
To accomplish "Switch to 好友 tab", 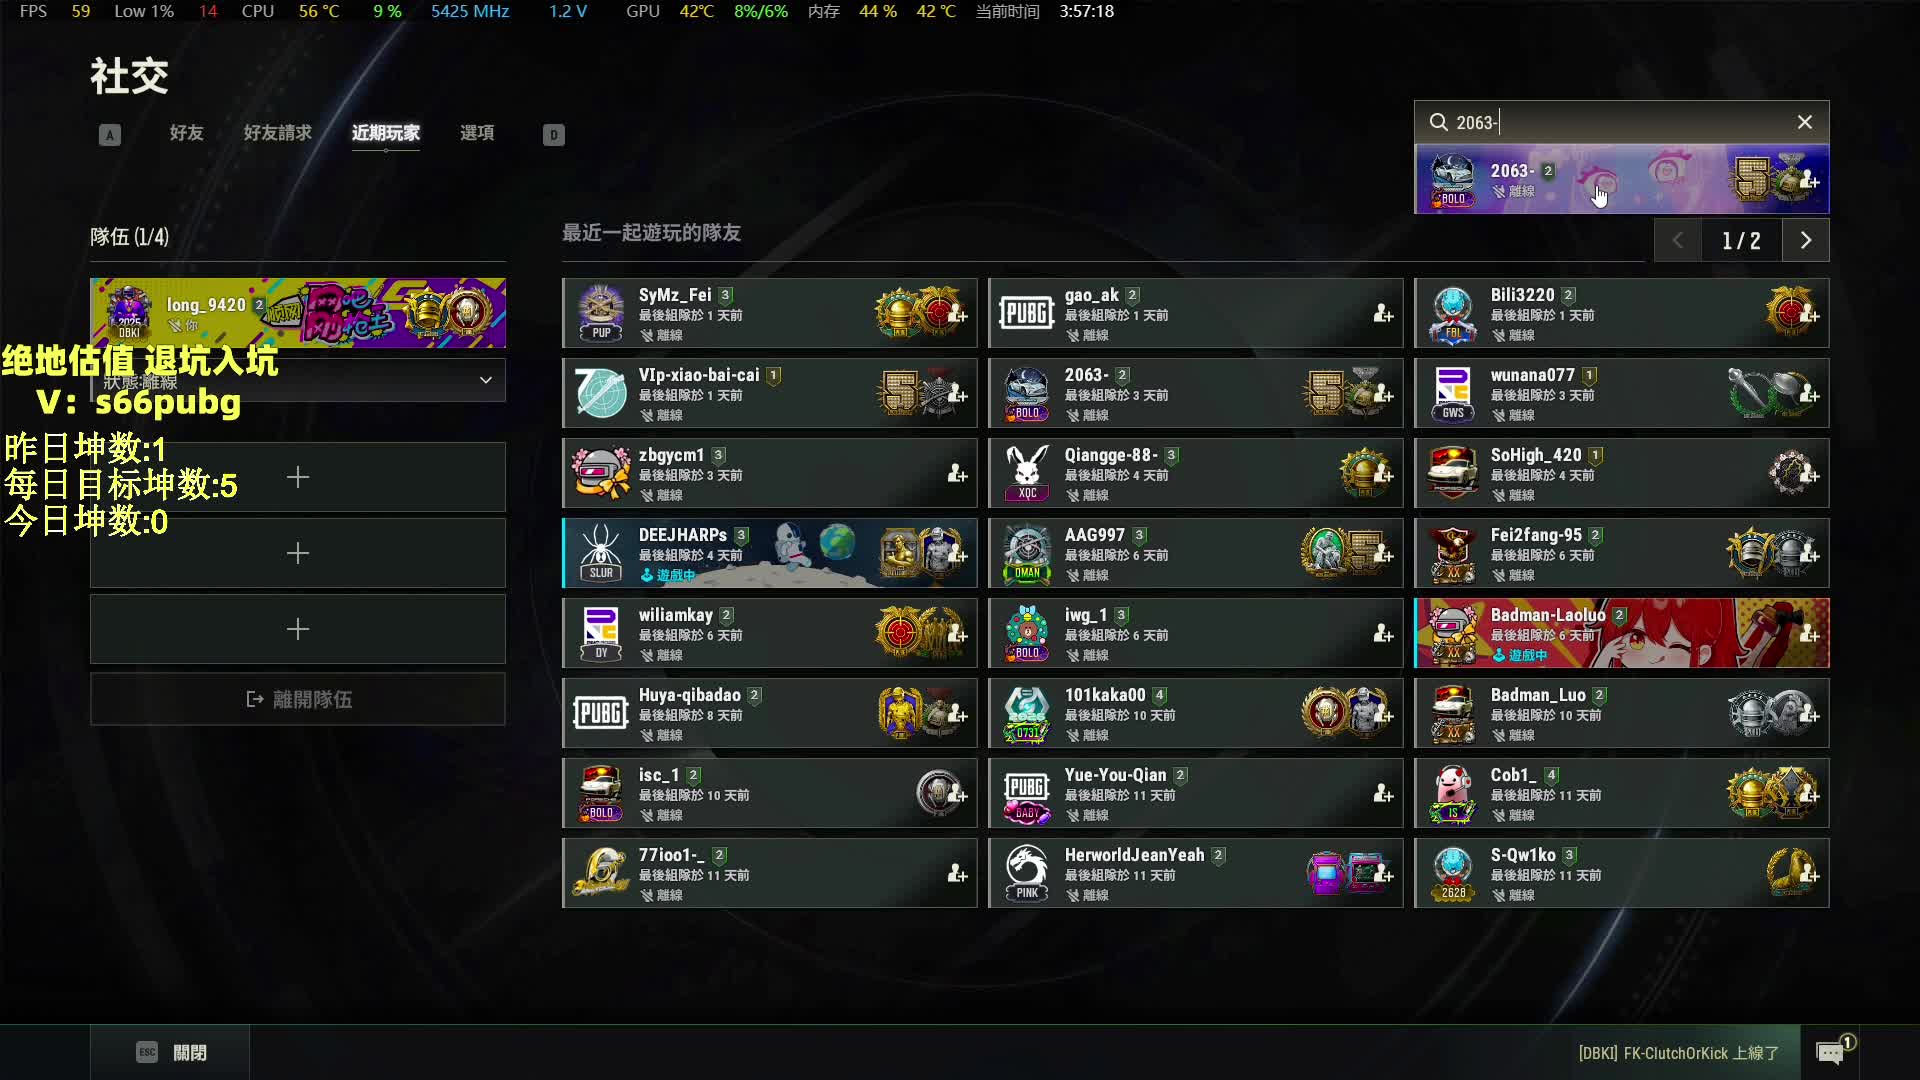I will (186, 133).
